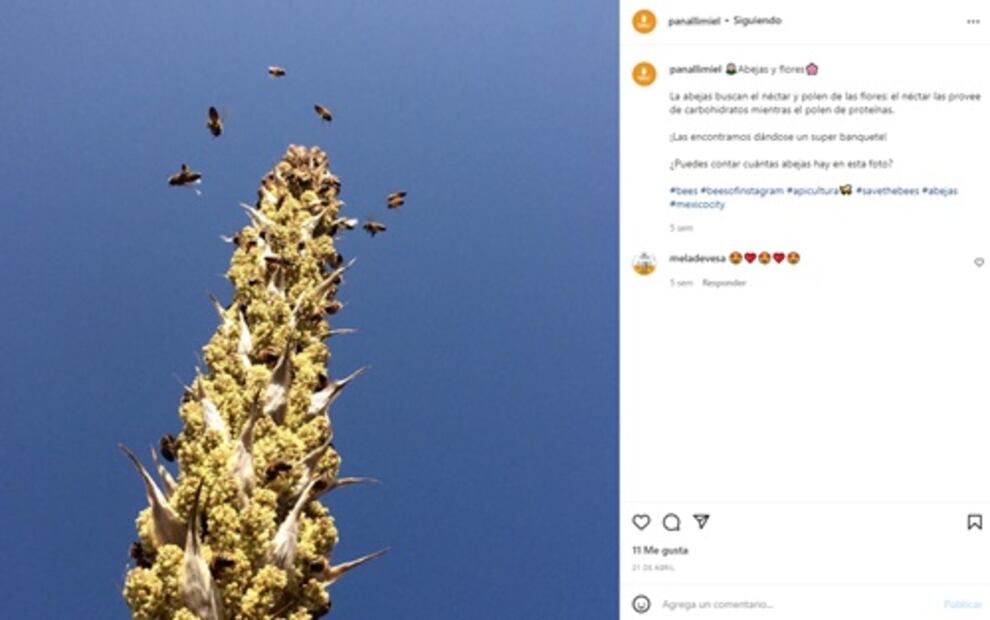Open #beesofinstagram hashtag

click(x=742, y=191)
